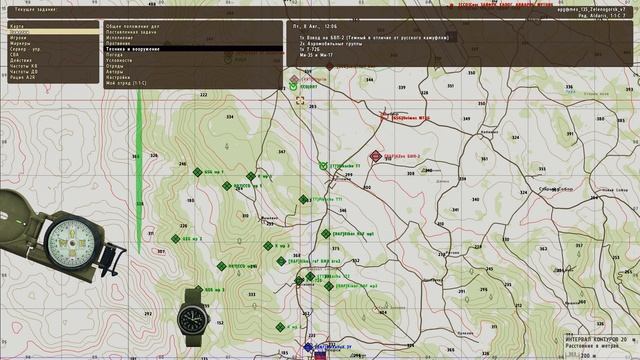Open the Общее положение дел briefing note
The height and width of the screenshot is (360, 640).
[132, 26]
